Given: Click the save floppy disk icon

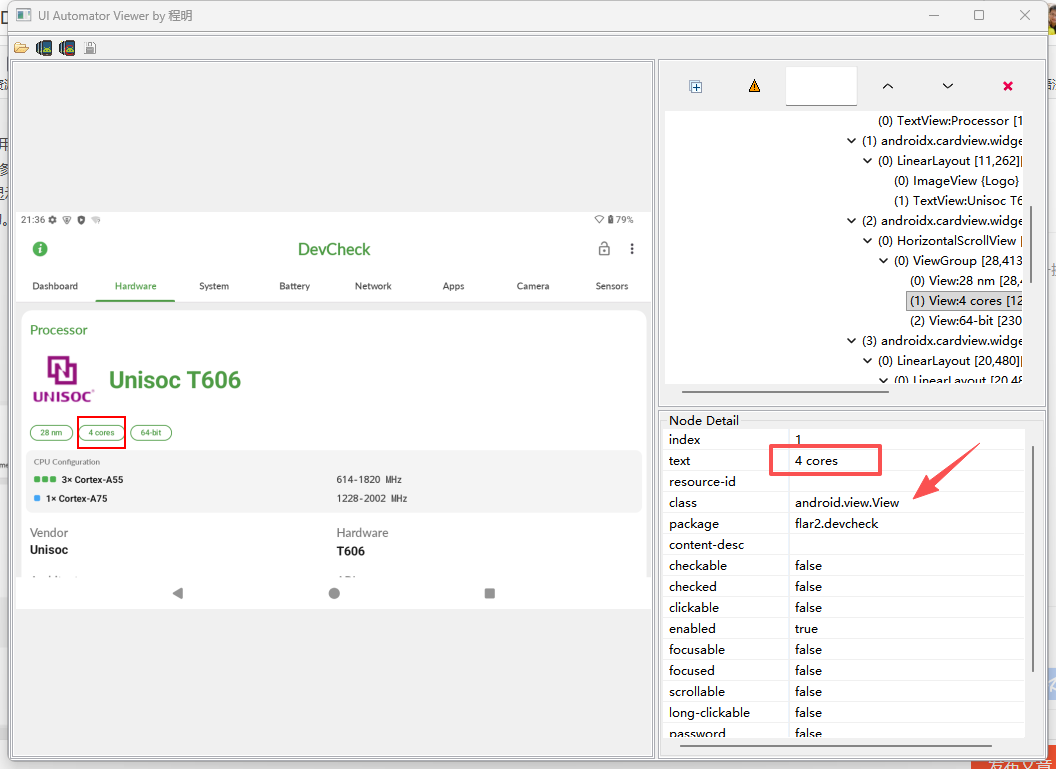Looking at the screenshot, I should click(x=90, y=48).
